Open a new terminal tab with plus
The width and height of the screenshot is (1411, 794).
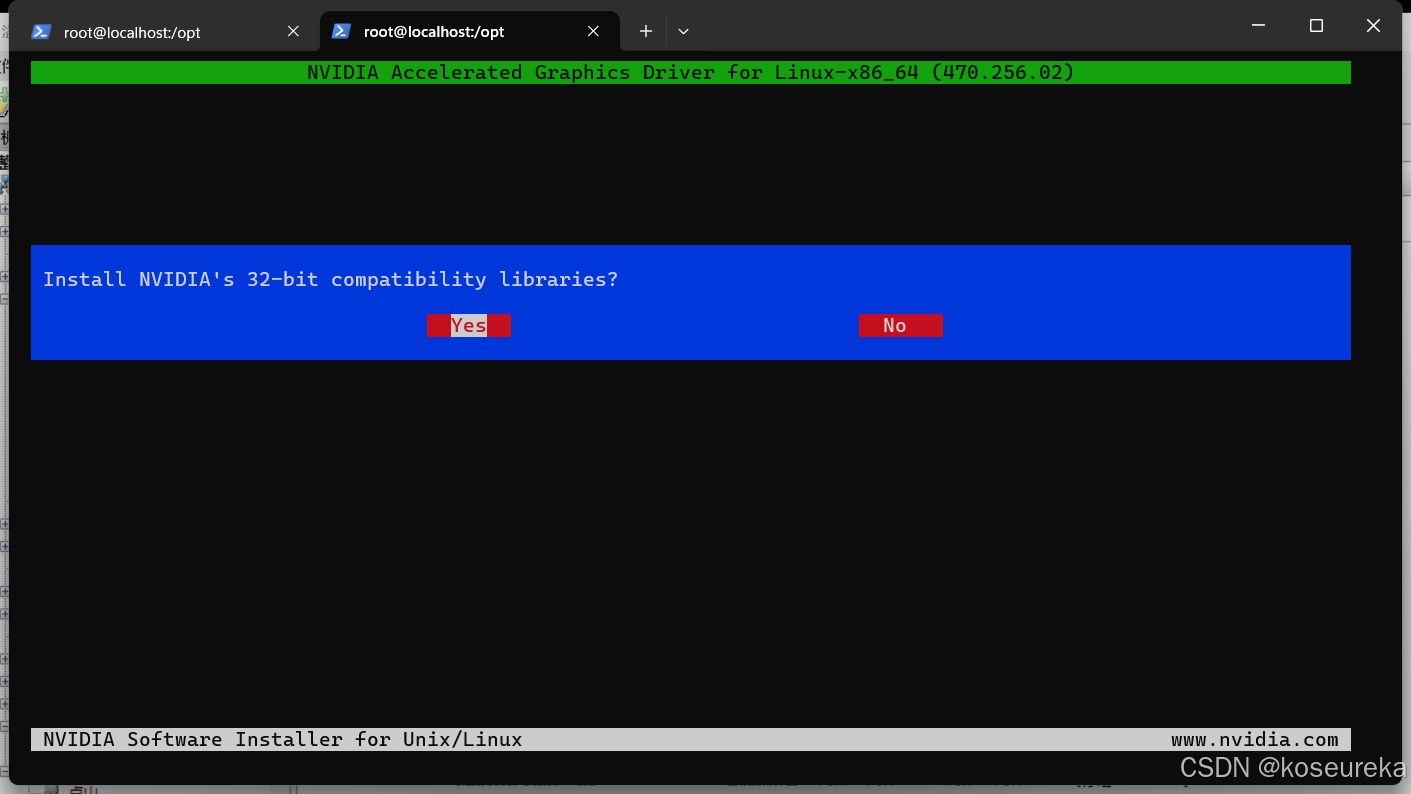coord(646,32)
